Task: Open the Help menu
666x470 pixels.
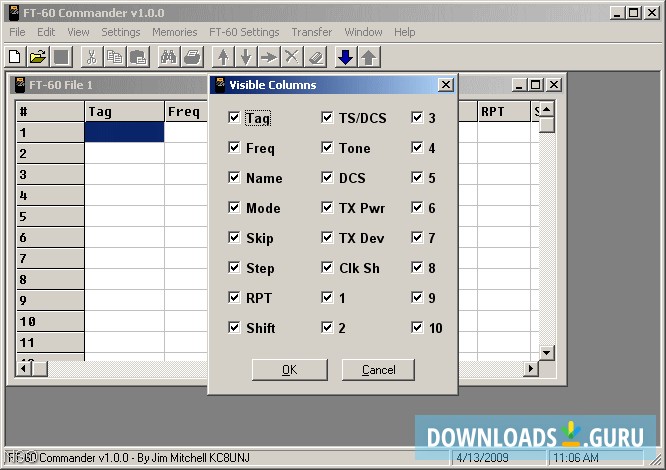Action: tap(404, 32)
